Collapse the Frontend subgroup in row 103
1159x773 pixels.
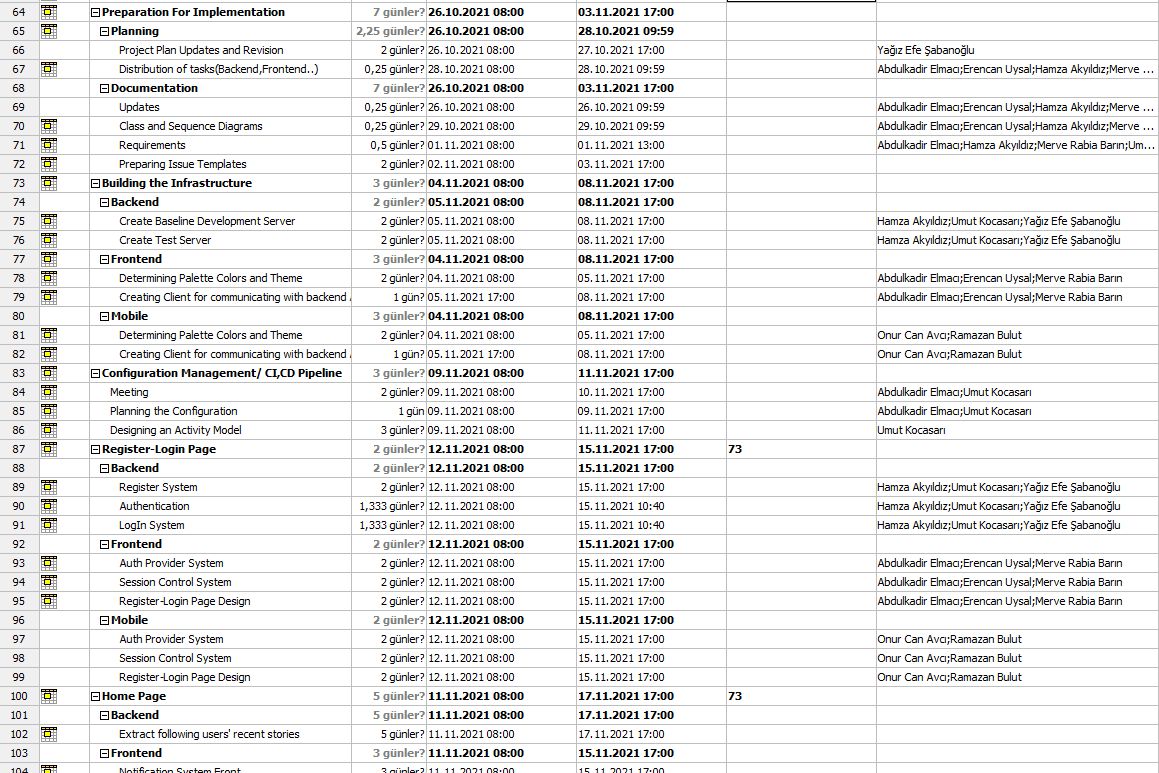pyautogui.click(x=104, y=754)
